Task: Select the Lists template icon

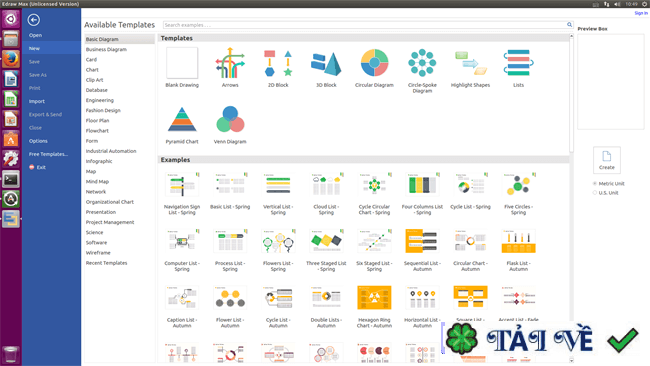Action: [519, 63]
